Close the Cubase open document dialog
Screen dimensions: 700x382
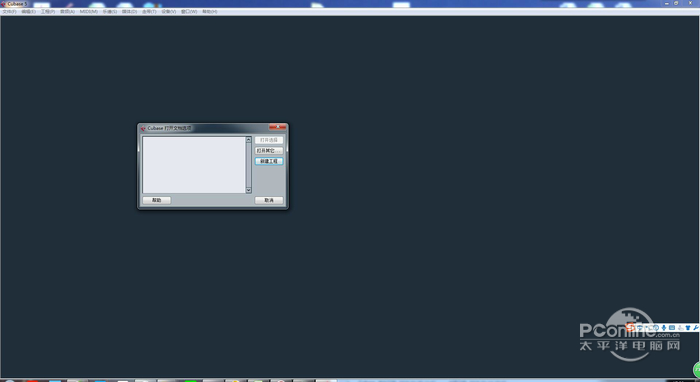pyautogui.click(x=277, y=127)
